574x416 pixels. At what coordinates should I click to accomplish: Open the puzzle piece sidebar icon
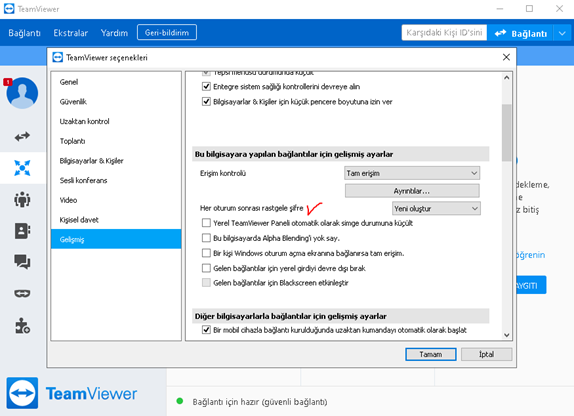pyautogui.click(x=22, y=326)
